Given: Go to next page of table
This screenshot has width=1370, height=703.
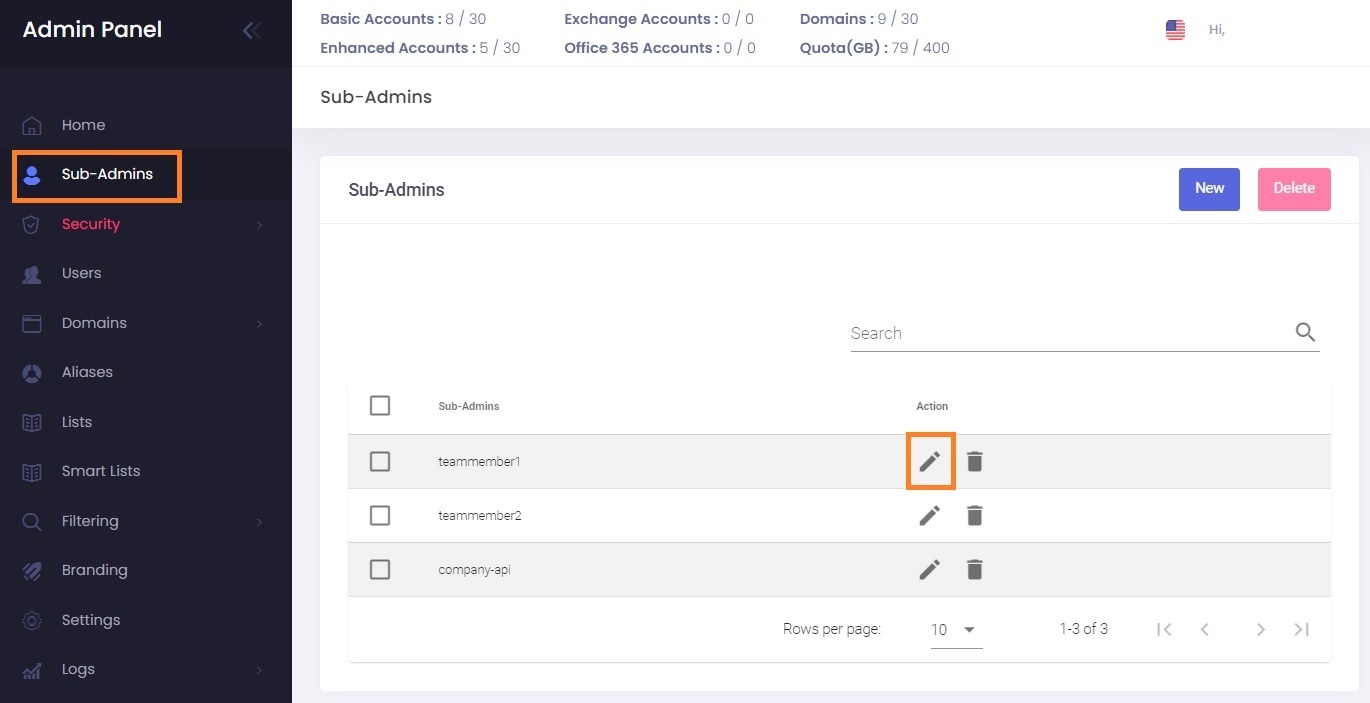Looking at the screenshot, I should 1261,629.
